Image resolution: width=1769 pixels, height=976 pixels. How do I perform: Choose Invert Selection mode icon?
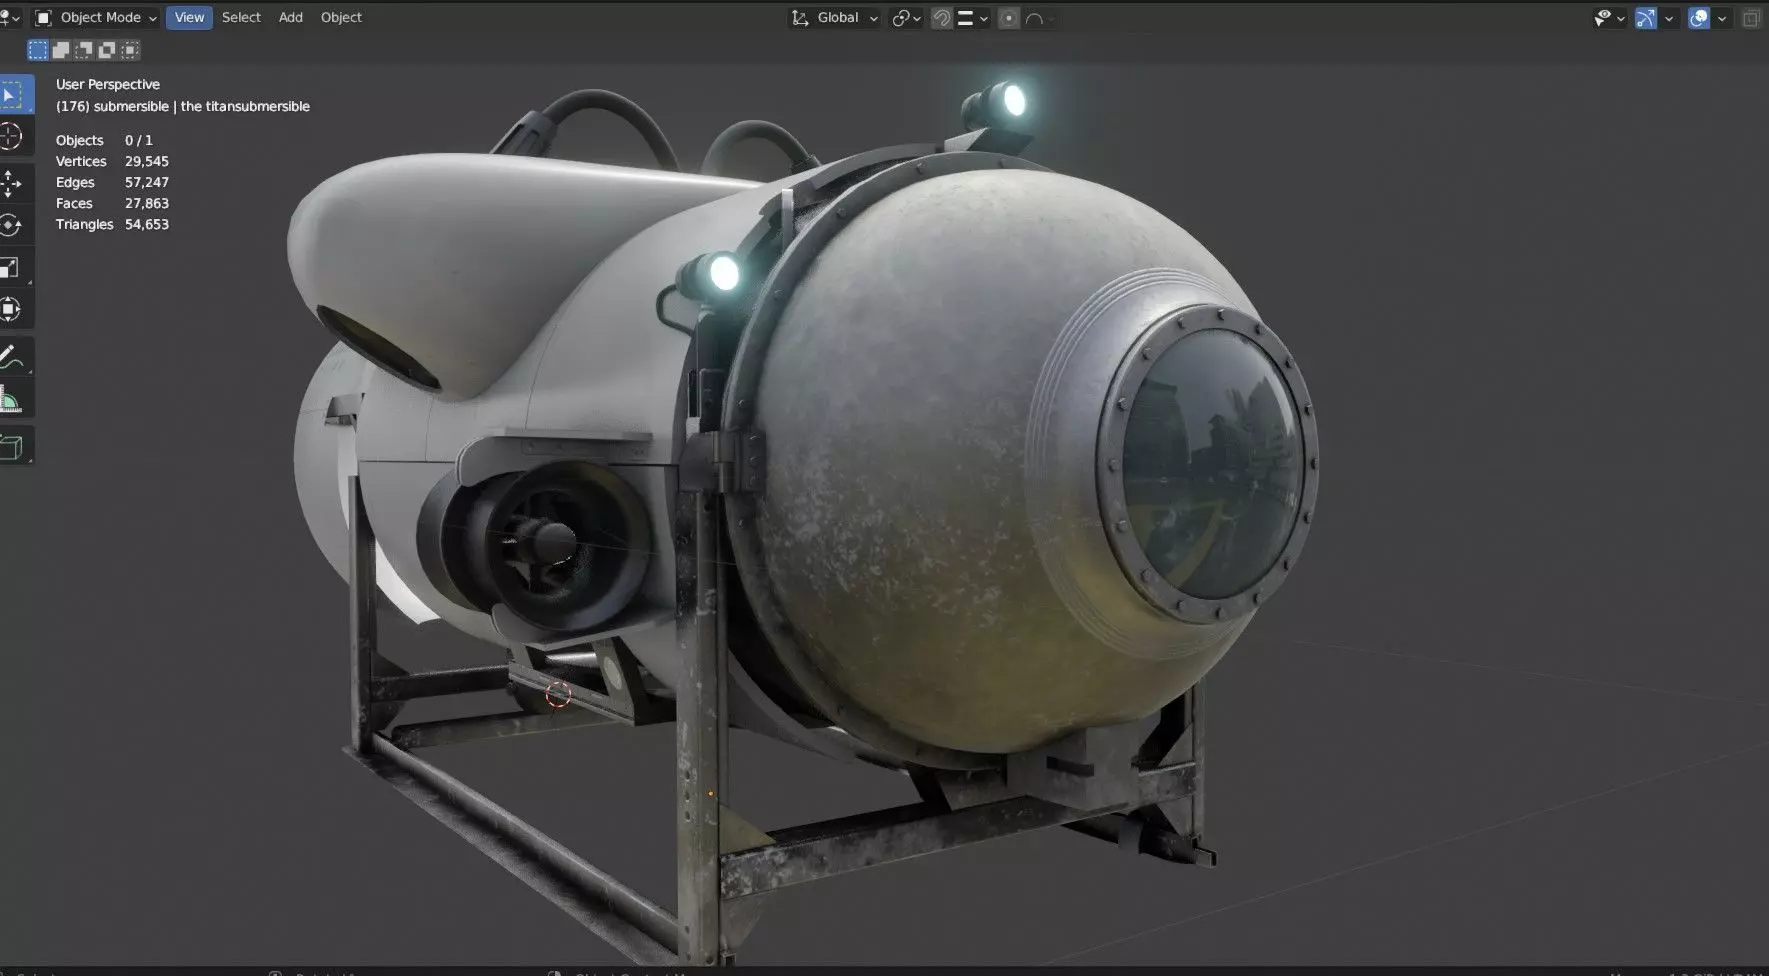click(x=107, y=50)
